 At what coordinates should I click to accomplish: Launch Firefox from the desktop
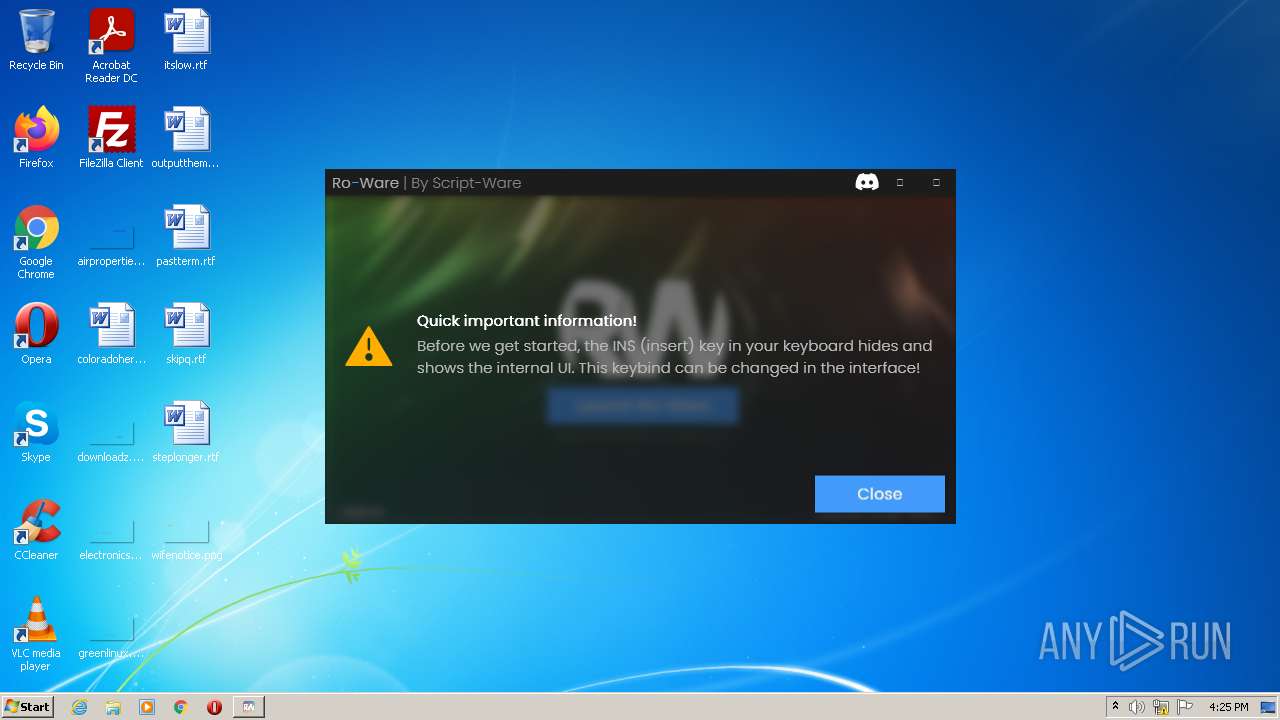coord(36,138)
